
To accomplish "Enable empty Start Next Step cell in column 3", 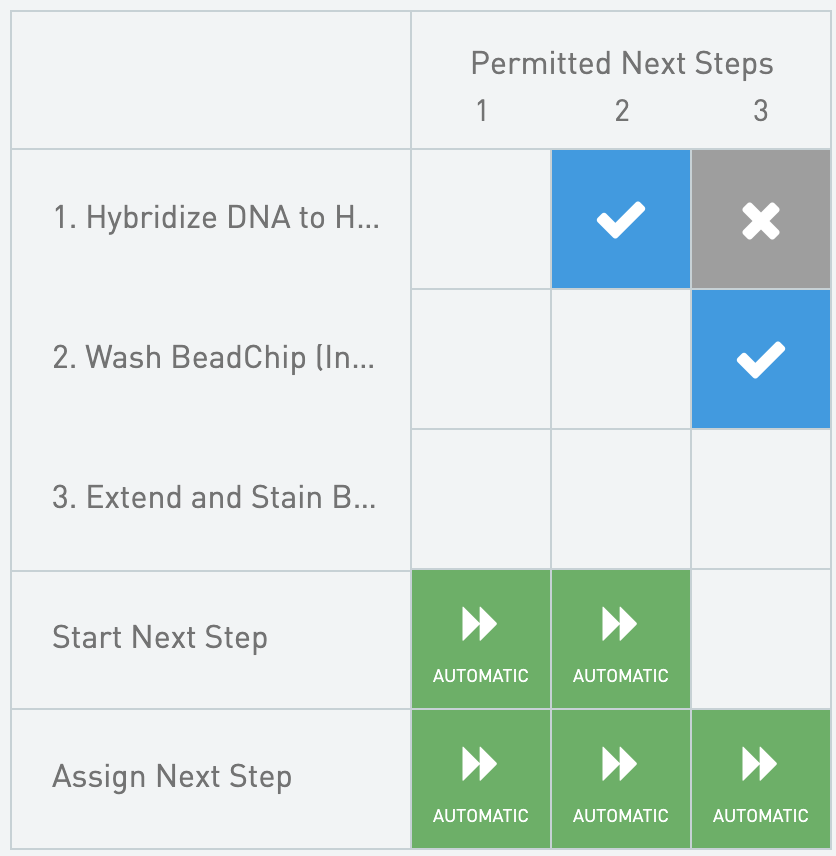I will [760, 640].
